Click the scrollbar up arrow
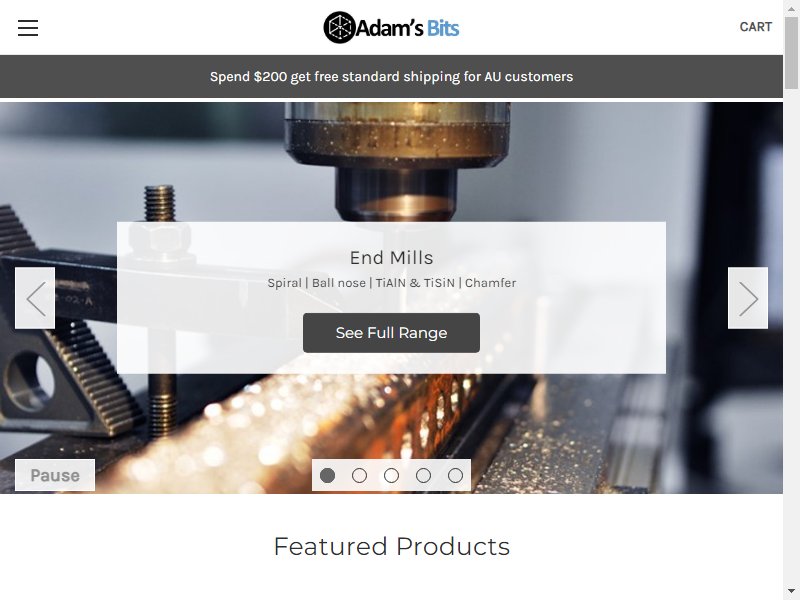 791,8
